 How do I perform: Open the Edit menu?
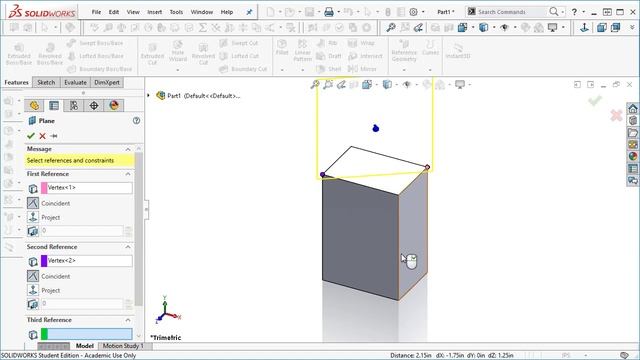114,12
